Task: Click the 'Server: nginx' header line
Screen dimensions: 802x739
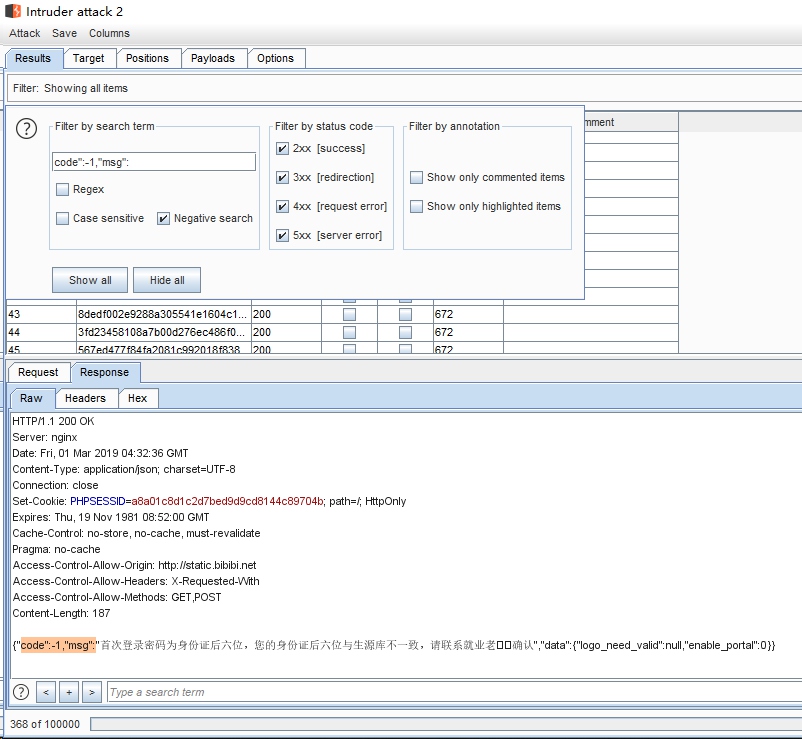Action: click(x=45, y=437)
